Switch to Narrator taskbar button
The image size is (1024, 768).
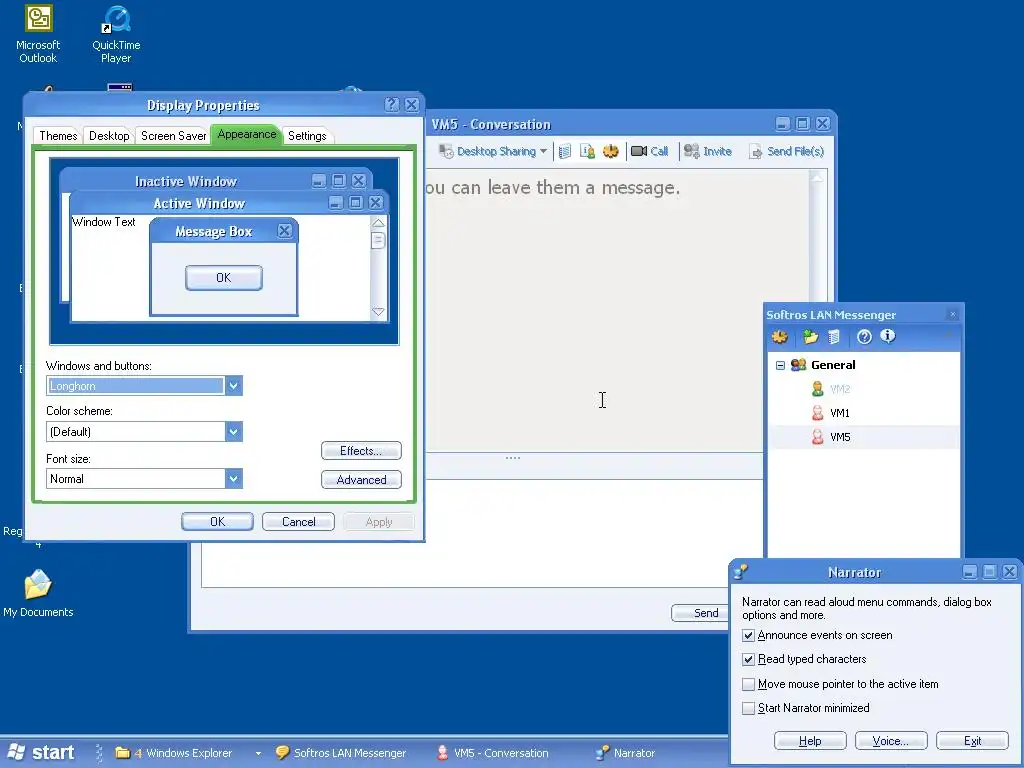(627, 753)
